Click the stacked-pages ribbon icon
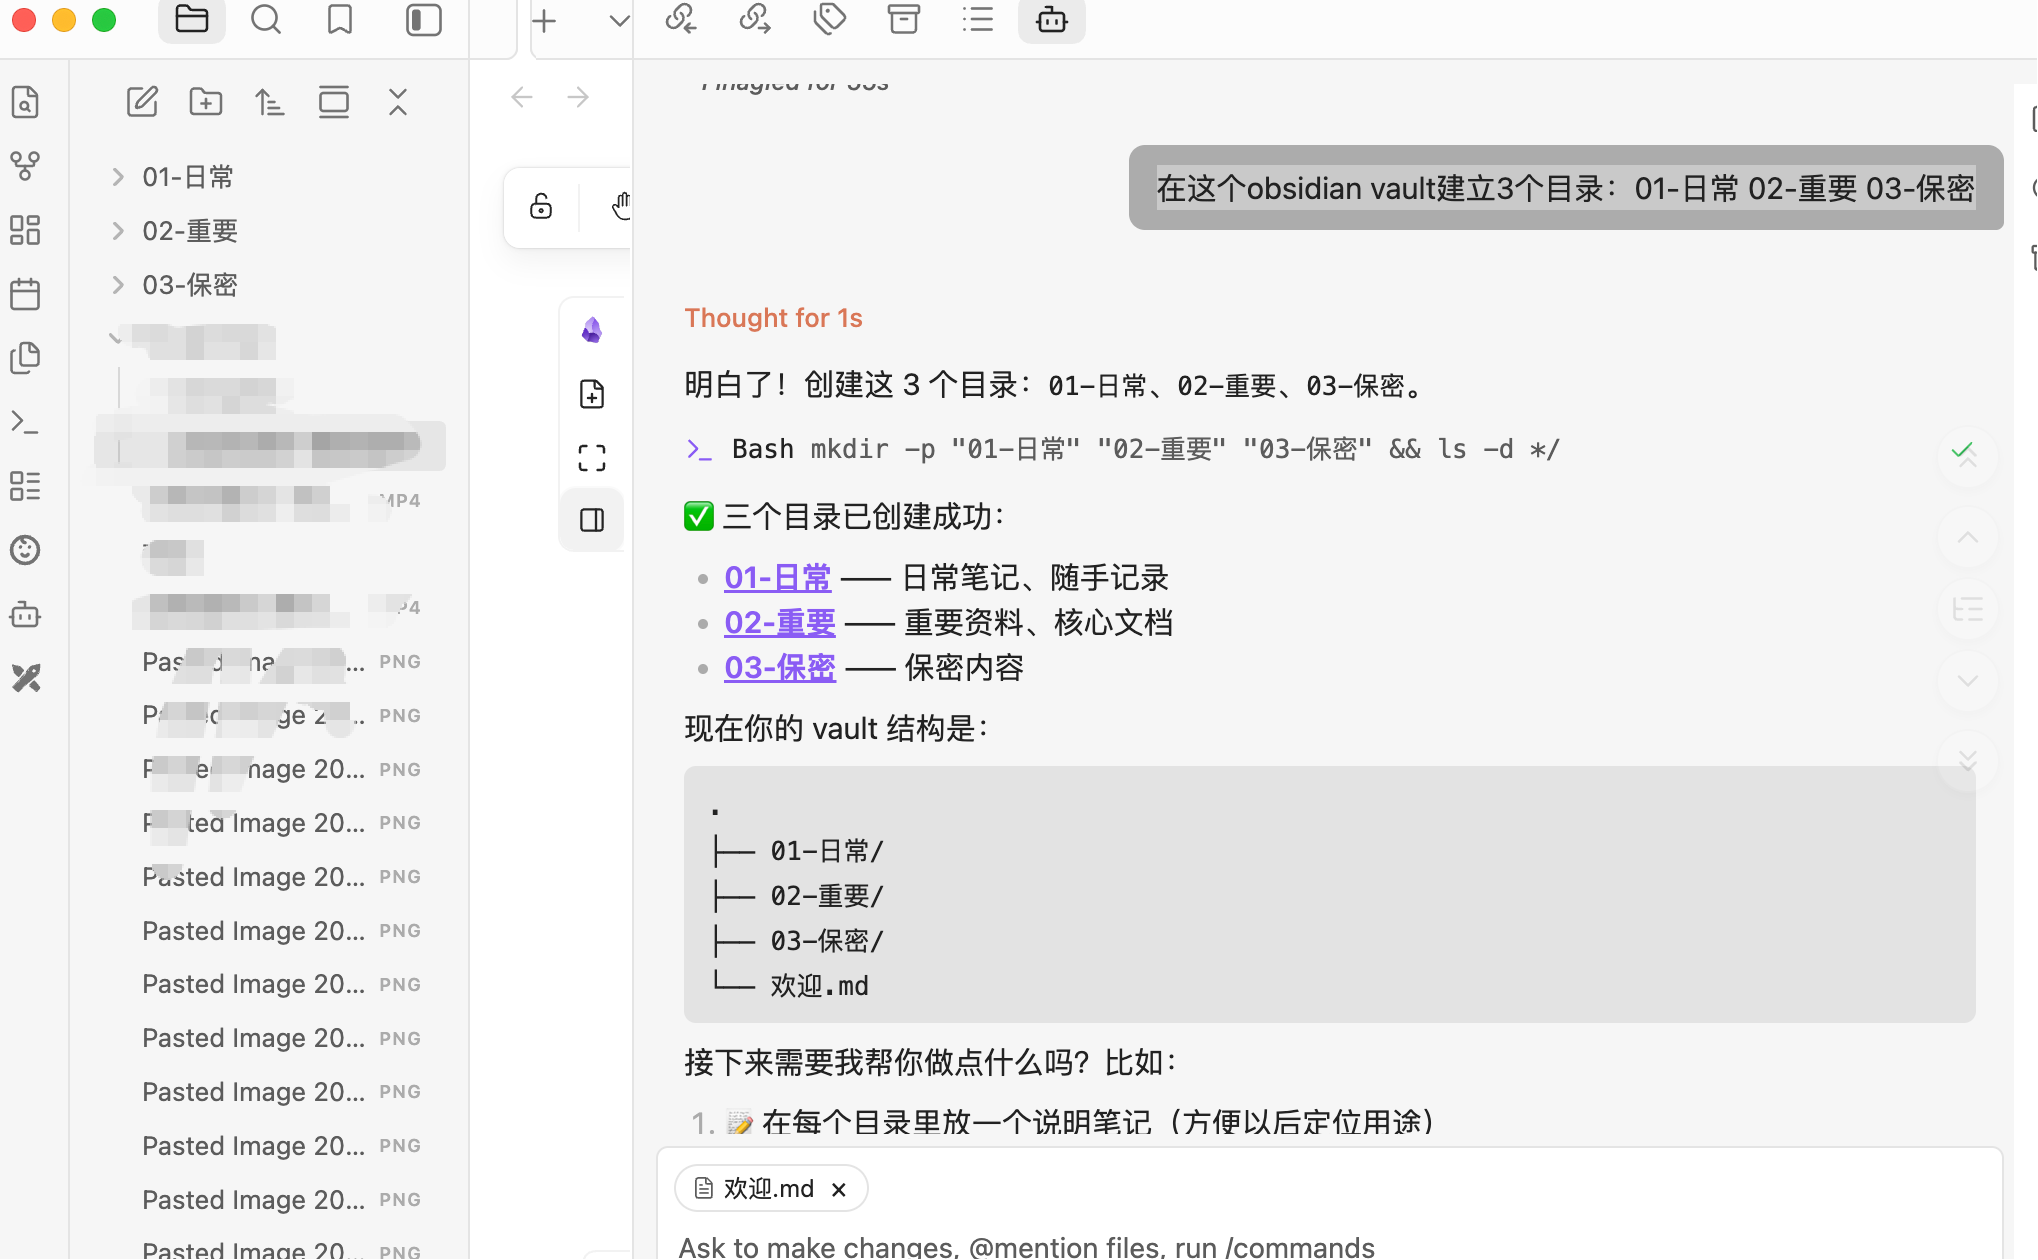Image resolution: width=2038 pixels, height=1260 pixels. (25, 358)
